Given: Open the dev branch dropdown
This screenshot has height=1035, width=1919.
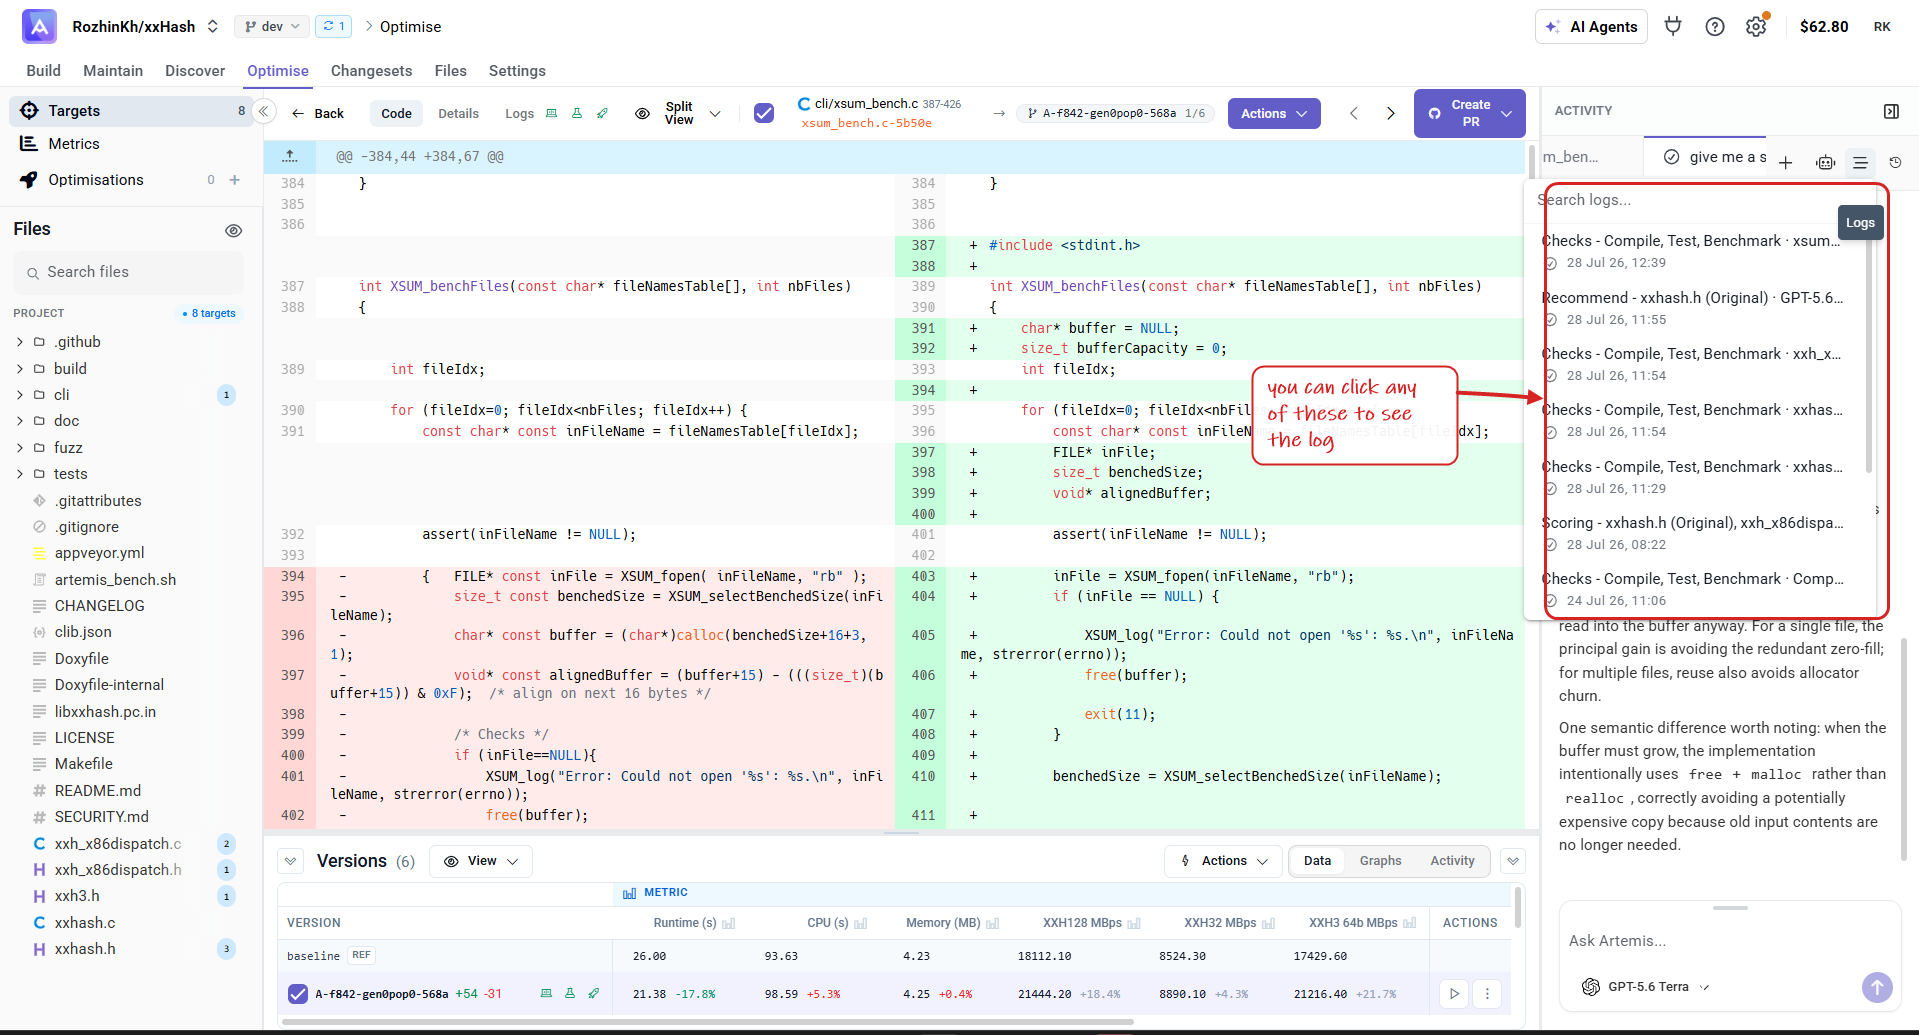Looking at the screenshot, I should (273, 27).
